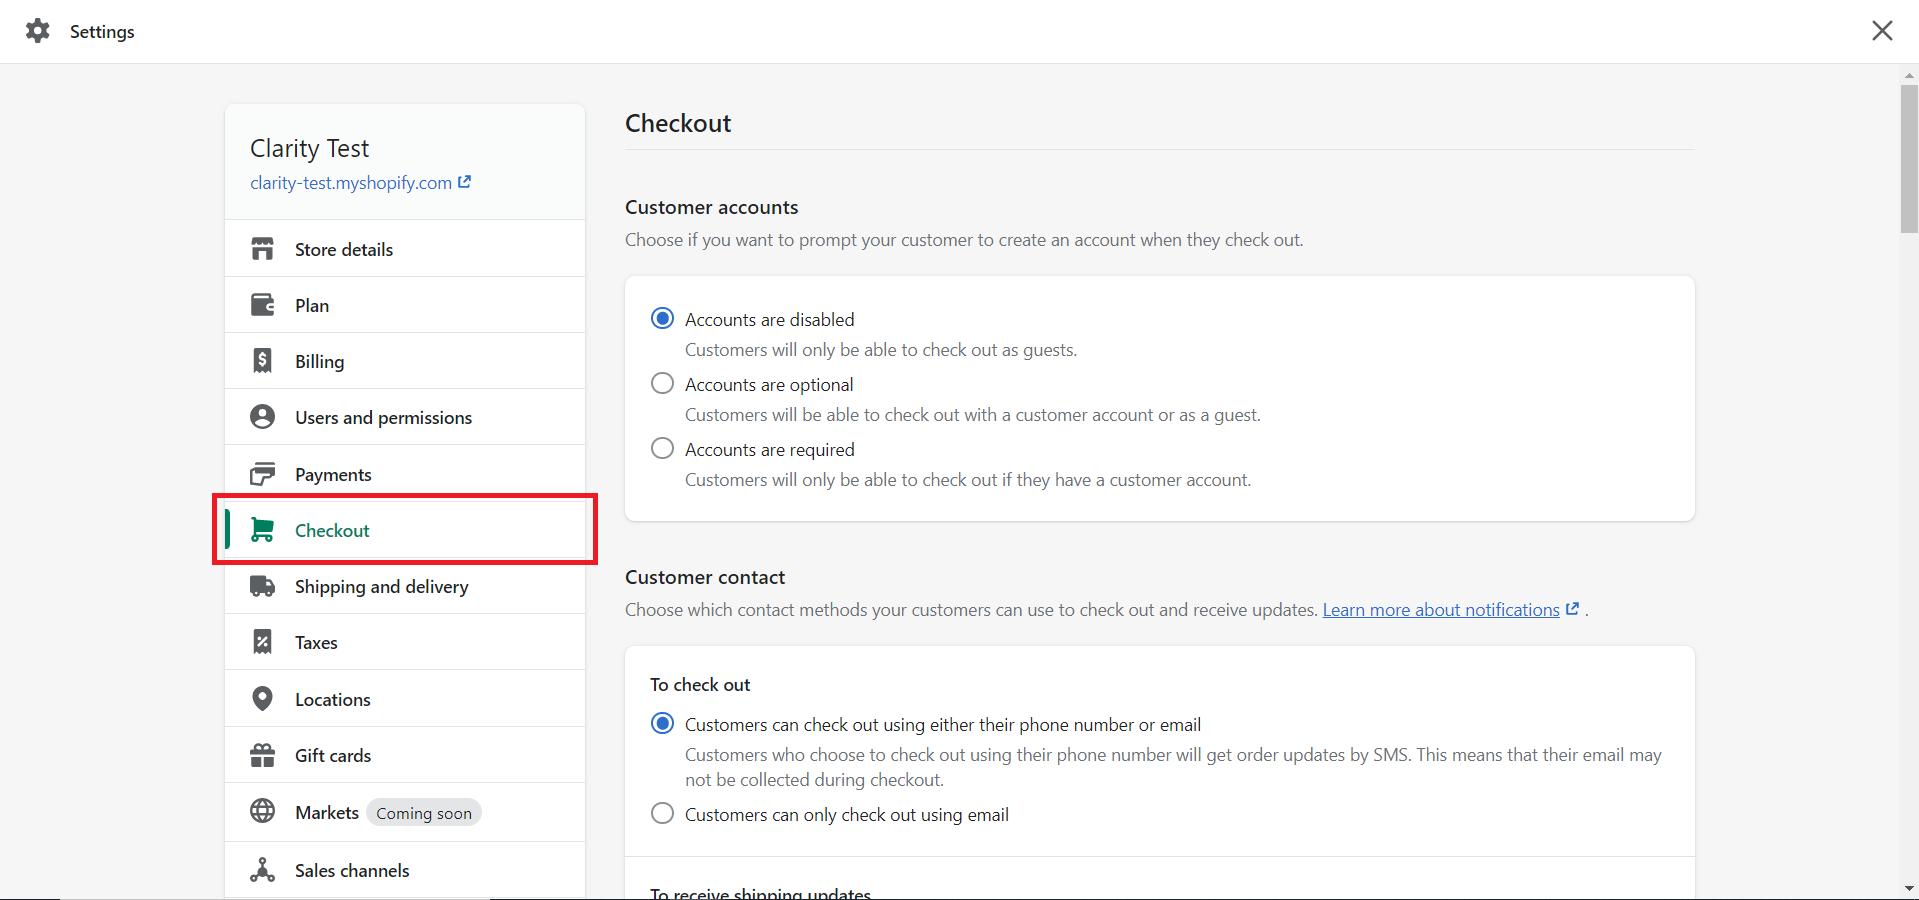This screenshot has width=1919, height=900.
Task: Open Sales channels settings
Action: (405, 870)
